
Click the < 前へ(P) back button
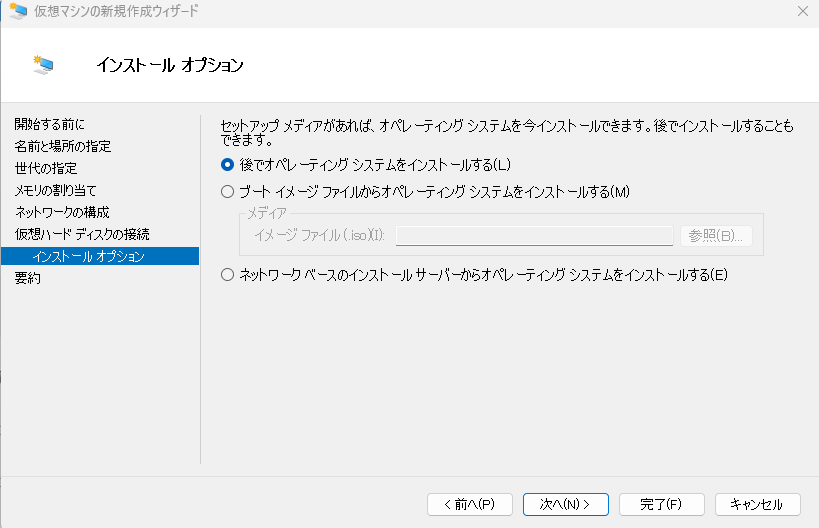pos(469,504)
